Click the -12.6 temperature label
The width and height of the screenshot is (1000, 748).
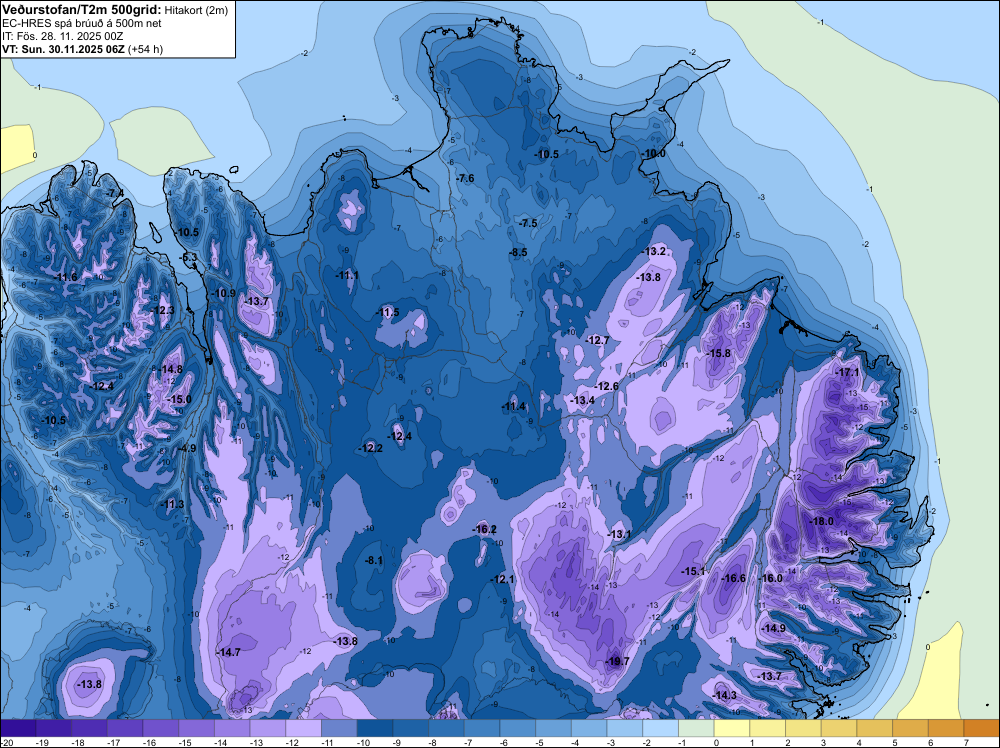point(607,386)
